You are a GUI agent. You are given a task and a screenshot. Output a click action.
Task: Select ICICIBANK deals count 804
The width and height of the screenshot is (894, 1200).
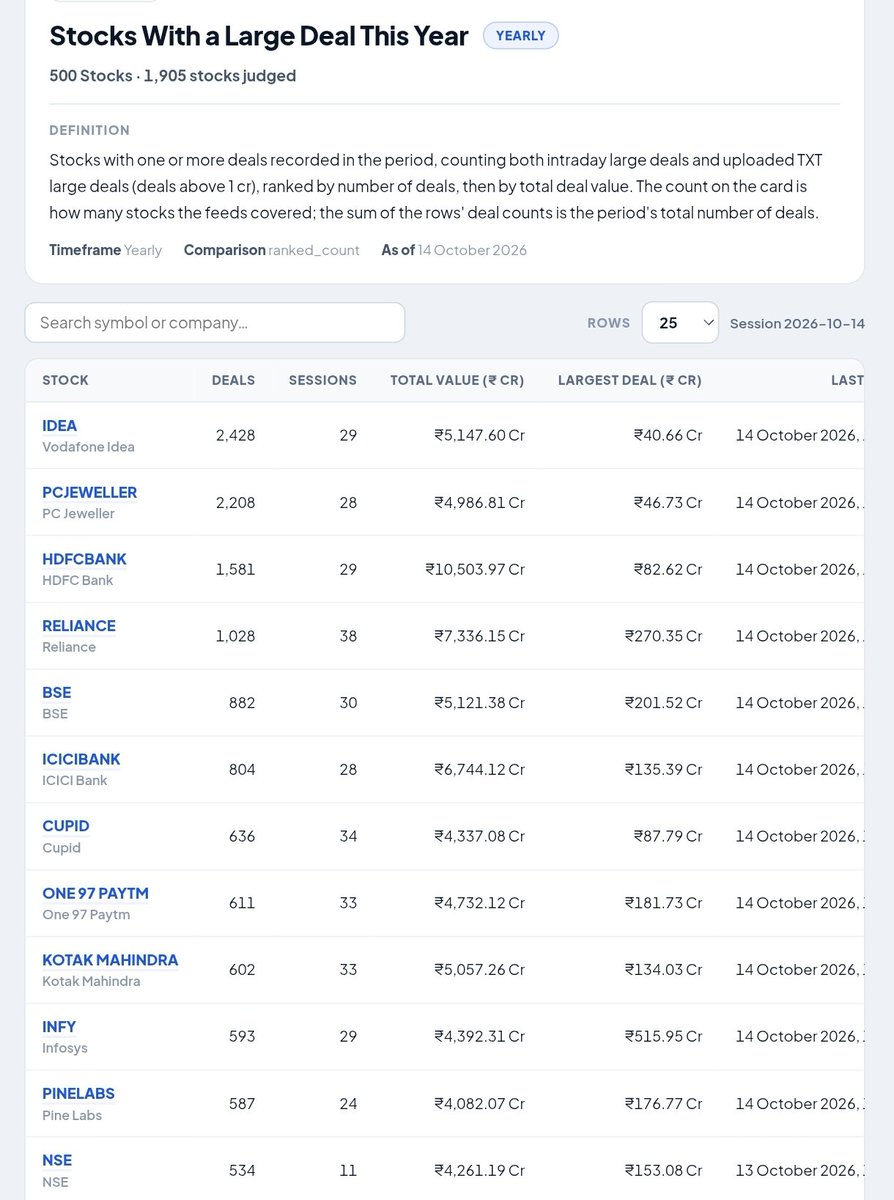pos(242,770)
